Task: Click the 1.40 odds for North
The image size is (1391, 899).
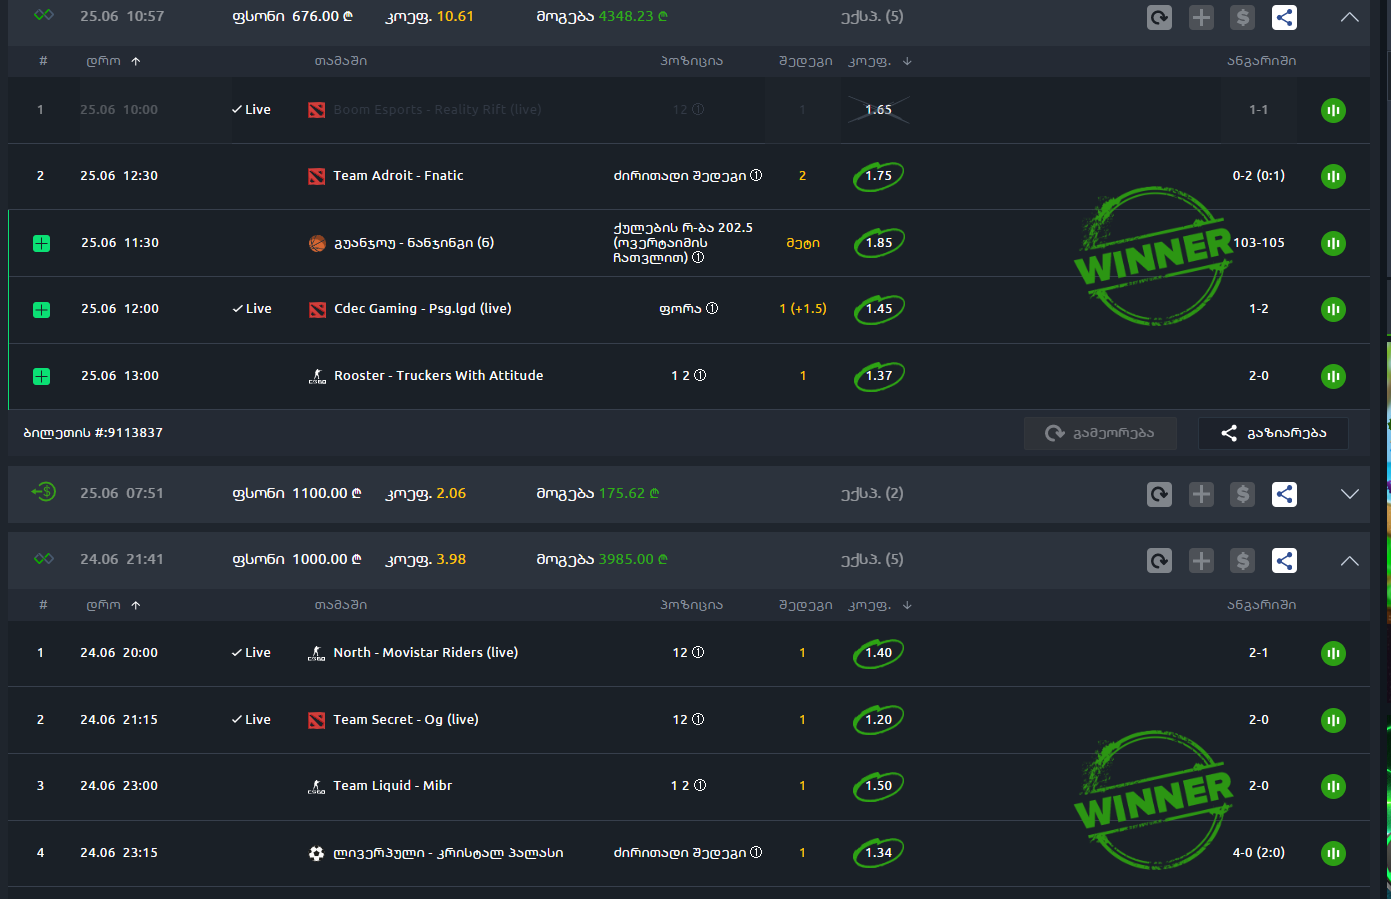Action: tap(879, 653)
